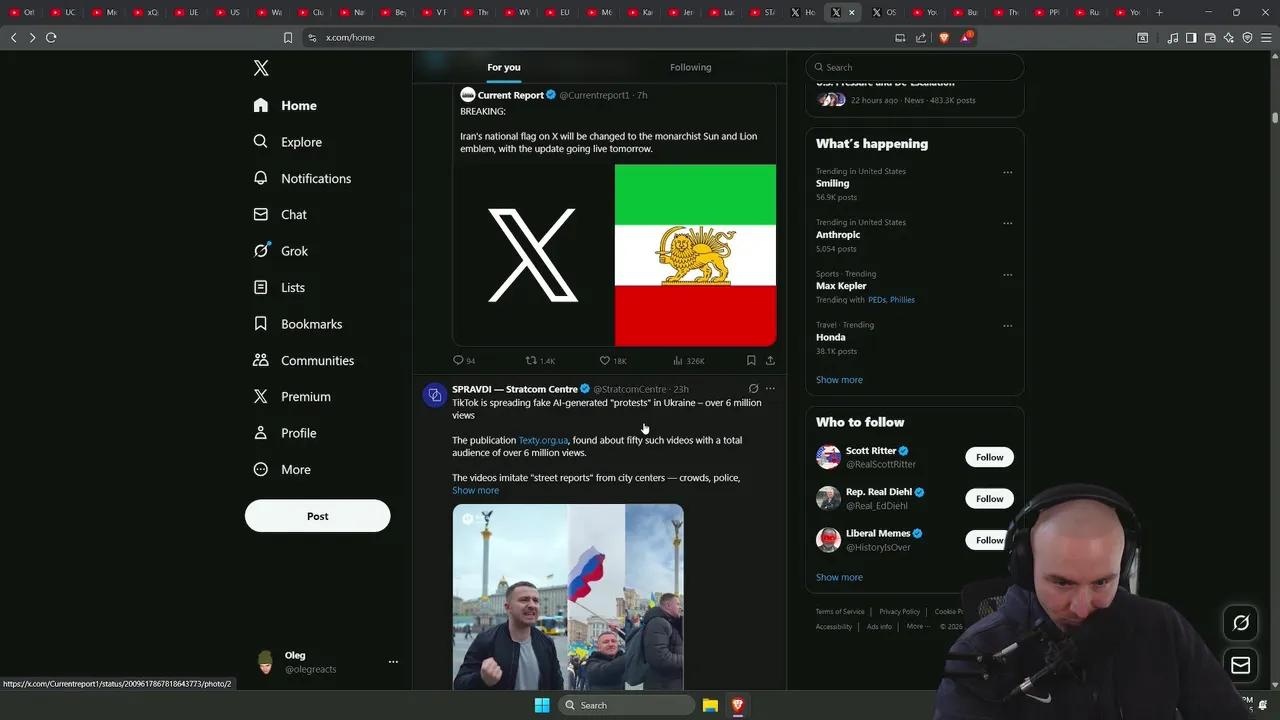Viewport: 1280px width, 720px height.
Task: Open the Texty.org.ua link
Action: 543,440
